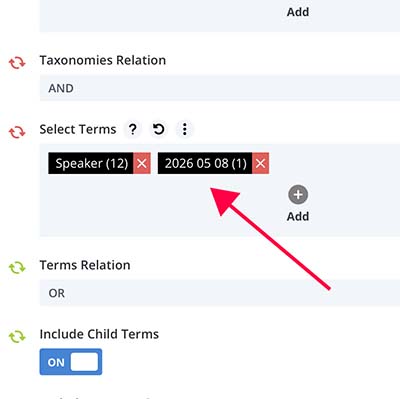Open the three-dot options menu for Select Terms
Viewport: 400px width, 399px height.
click(184, 129)
